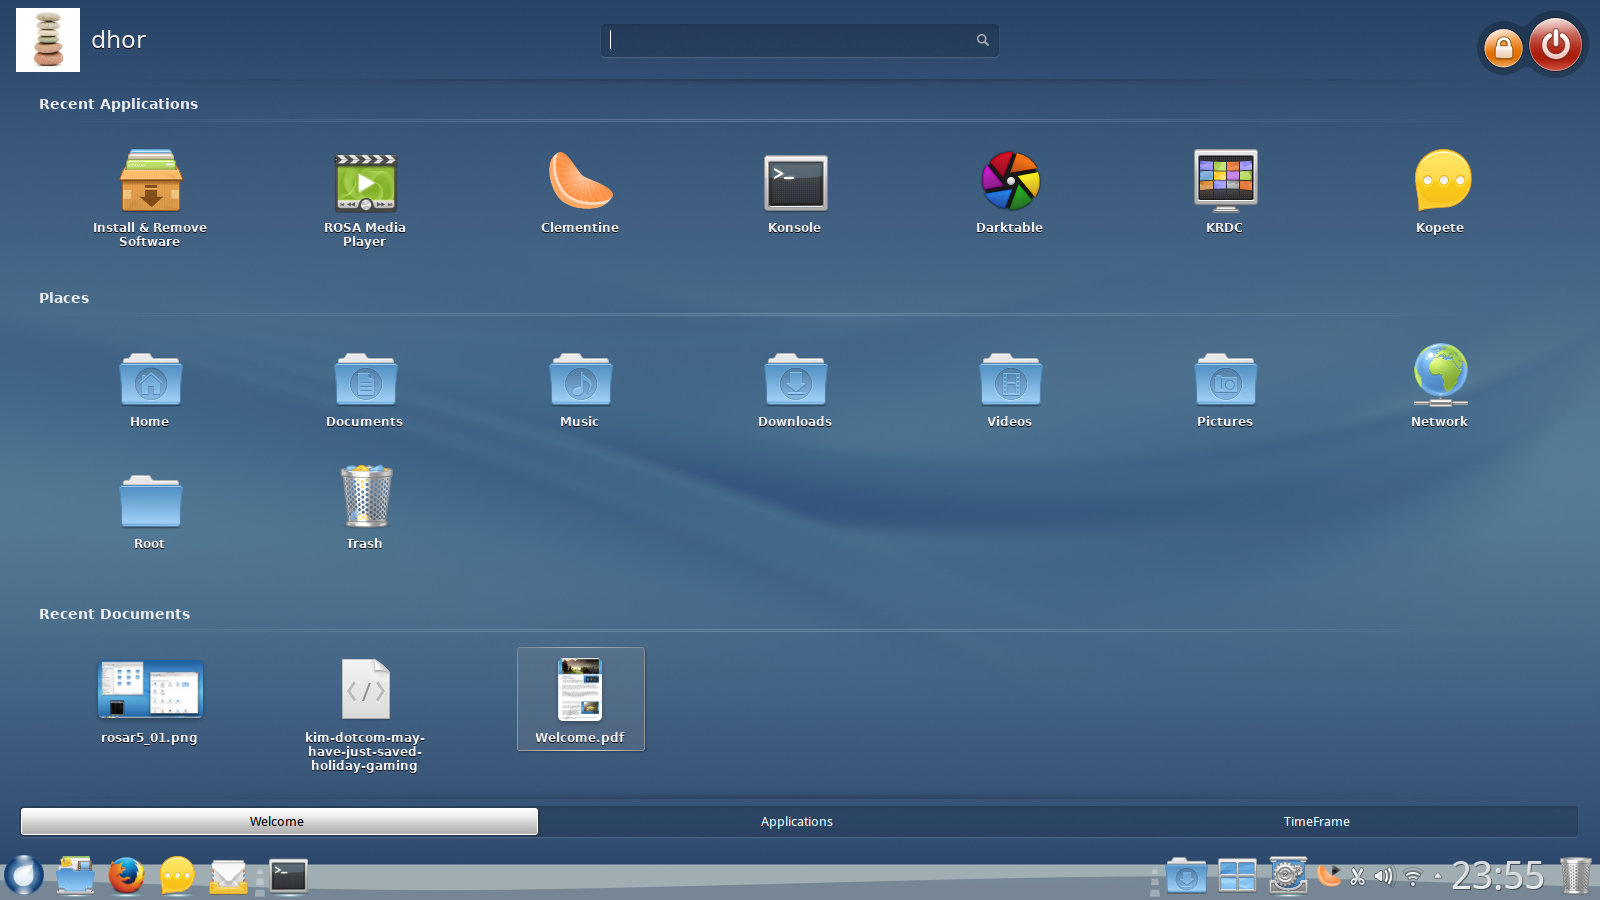Open Kopete from the panel

[177, 875]
